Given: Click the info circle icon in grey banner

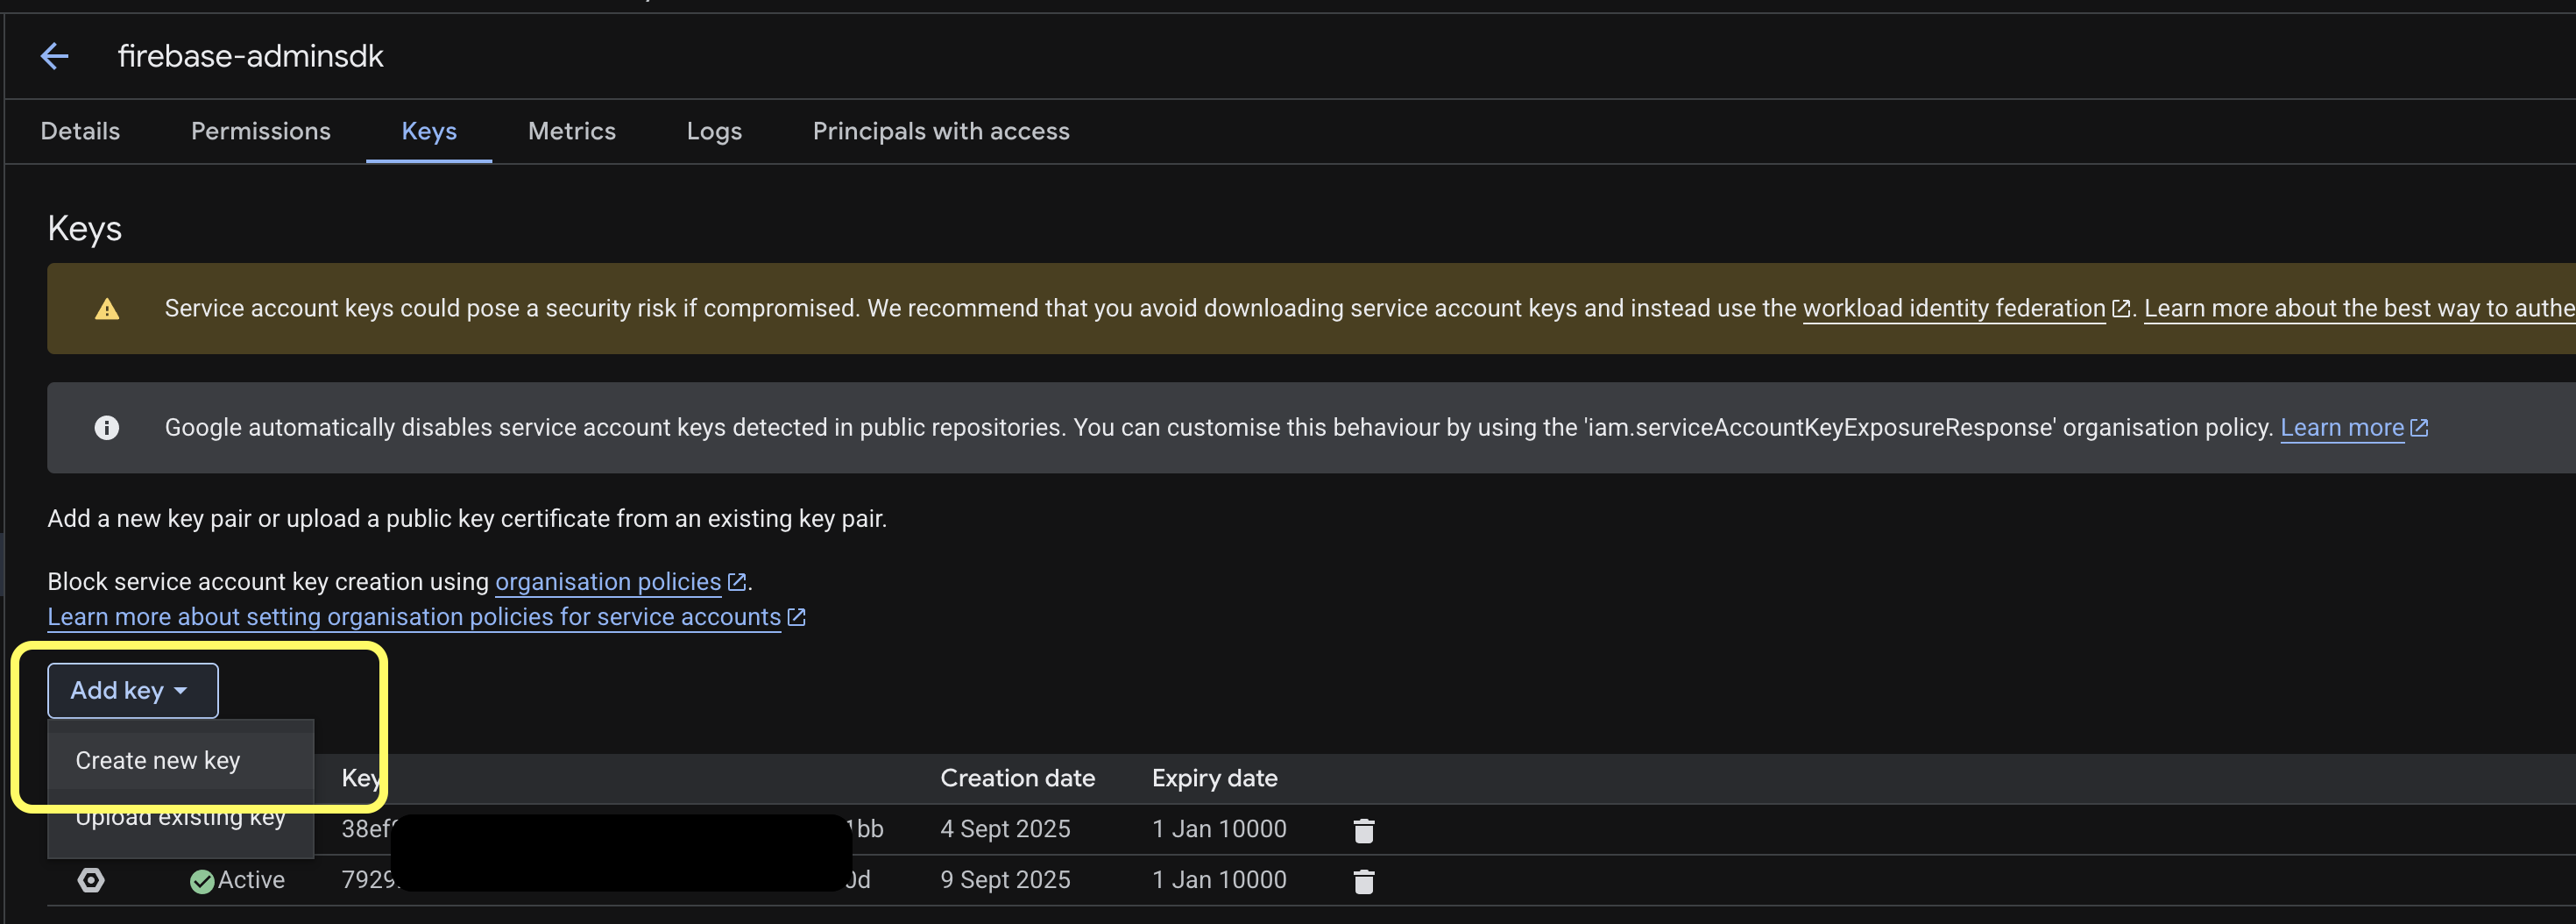Looking at the screenshot, I should (107, 428).
